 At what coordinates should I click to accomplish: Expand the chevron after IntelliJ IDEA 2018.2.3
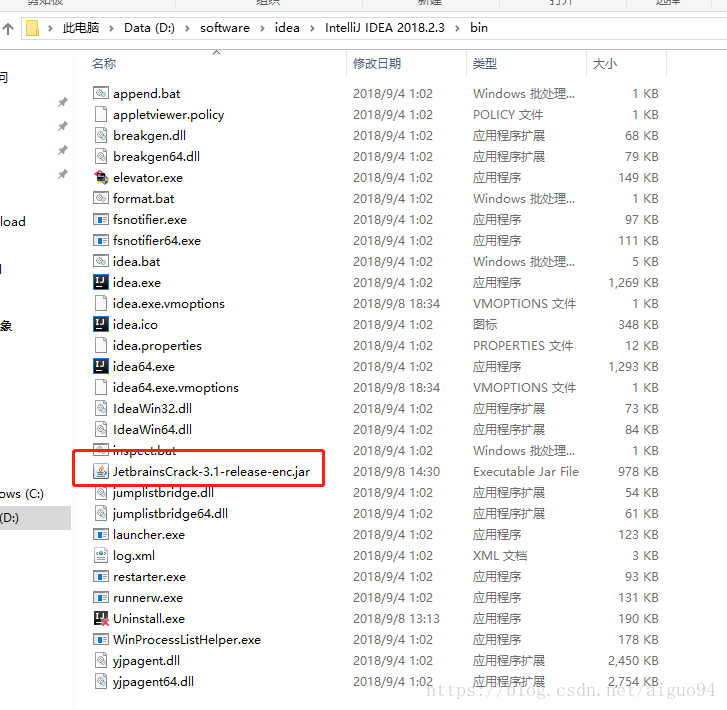457,28
